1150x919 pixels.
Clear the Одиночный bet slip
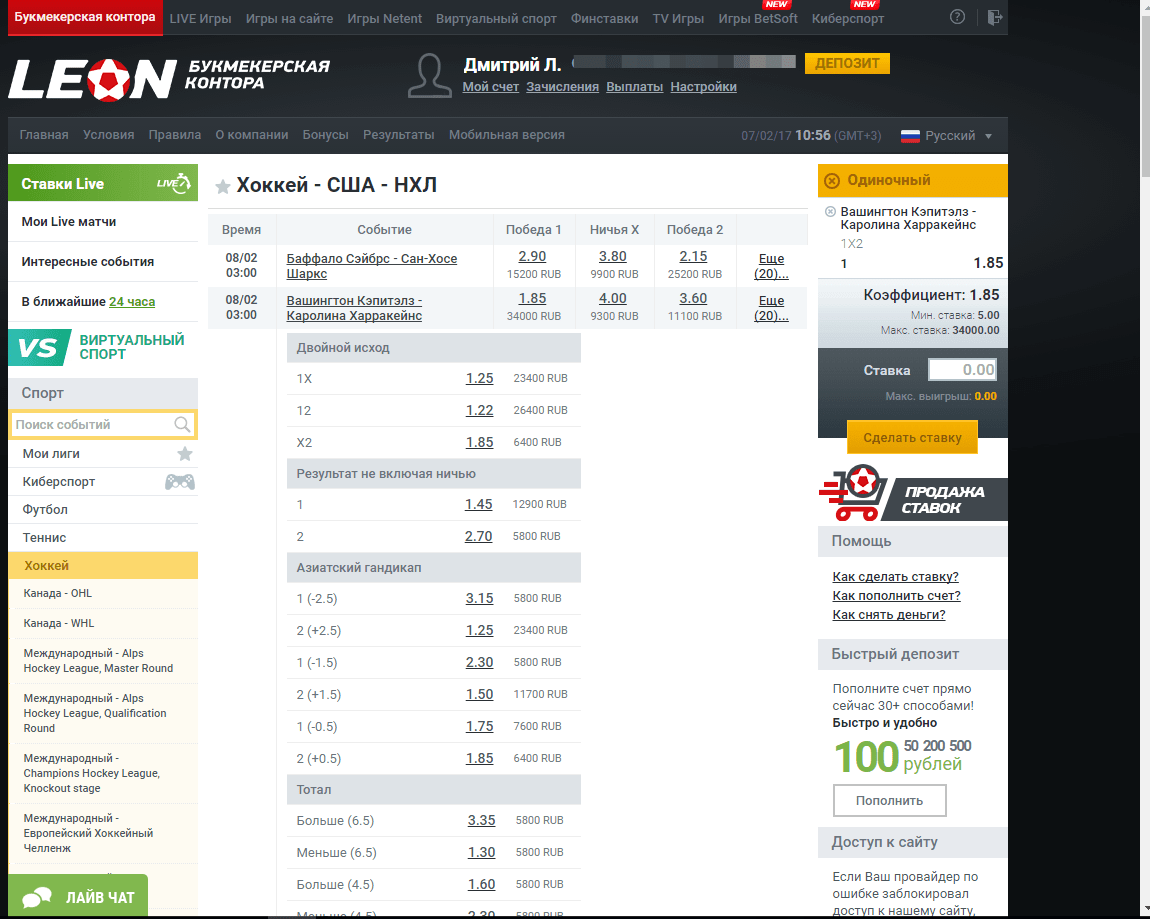pyautogui.click(x=832, y=181)
